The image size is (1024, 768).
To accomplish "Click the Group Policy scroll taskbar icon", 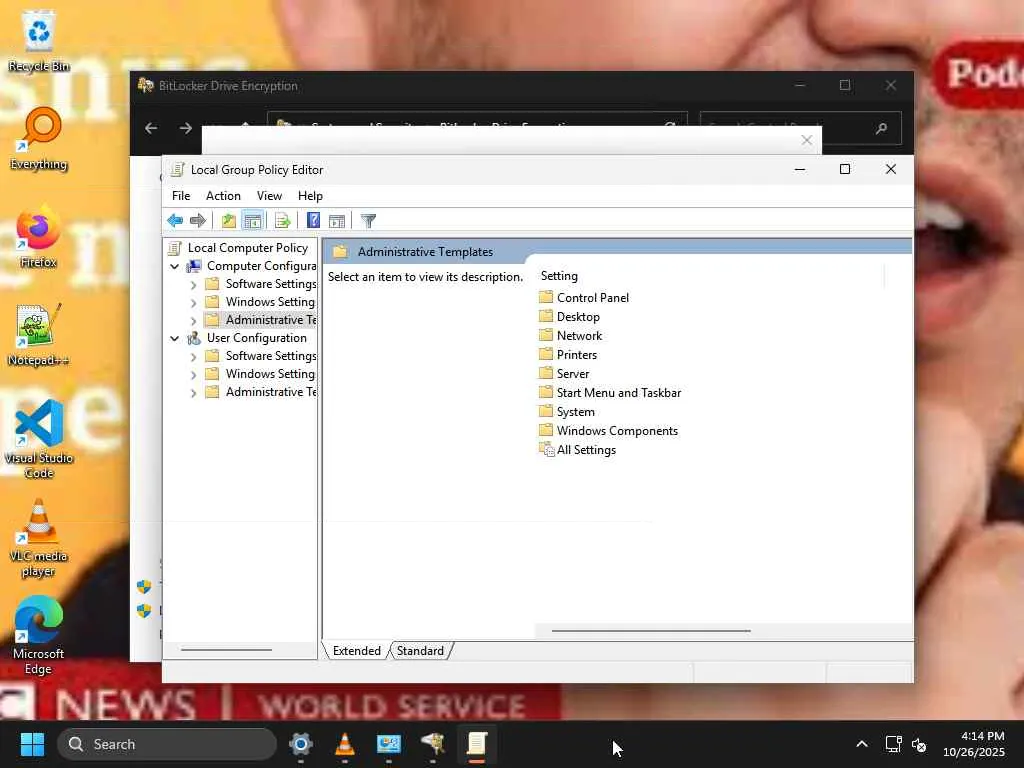I will pos(477,744).
